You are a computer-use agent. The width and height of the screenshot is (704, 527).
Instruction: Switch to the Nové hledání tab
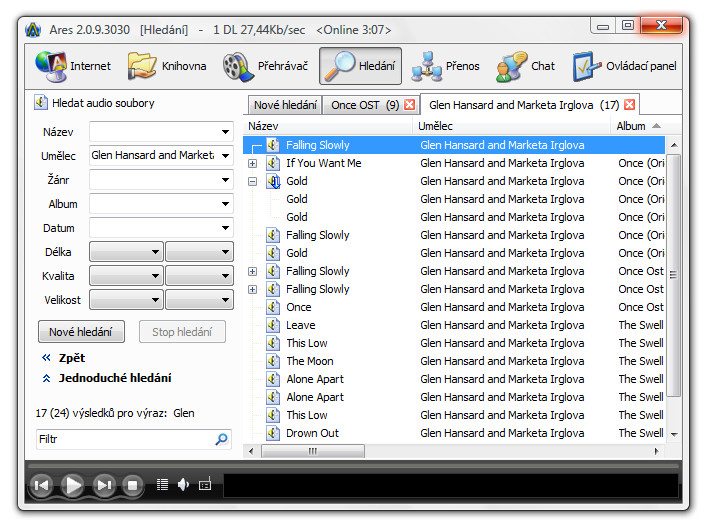285,105
